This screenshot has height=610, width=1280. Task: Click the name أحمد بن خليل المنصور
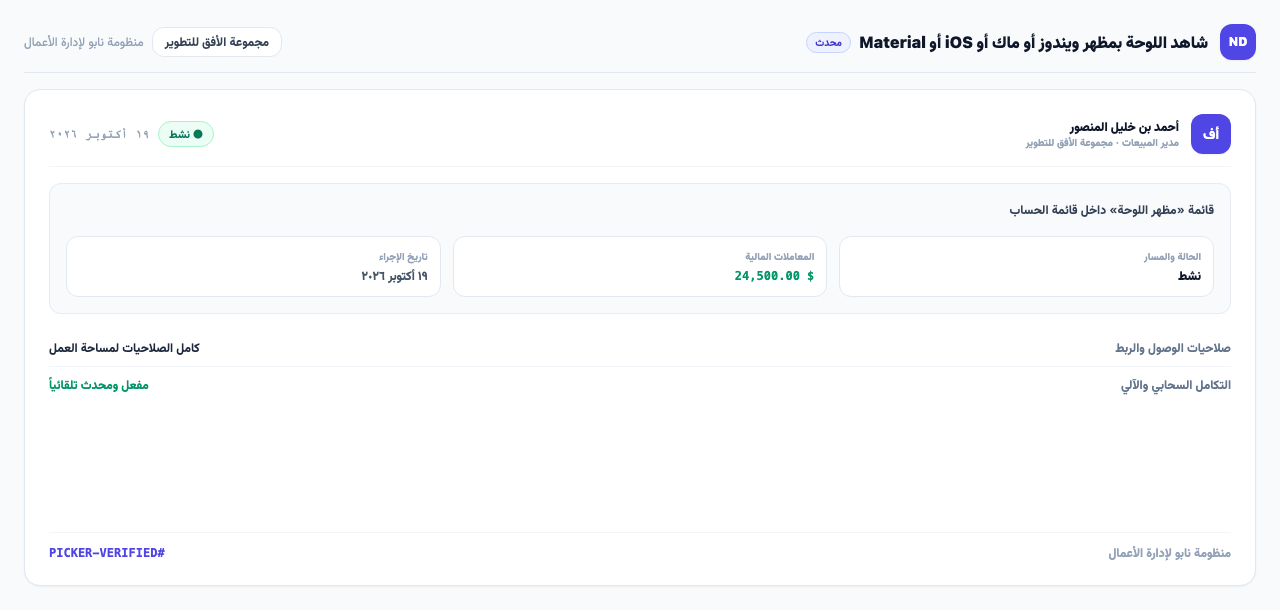(x=1124, y=127)
